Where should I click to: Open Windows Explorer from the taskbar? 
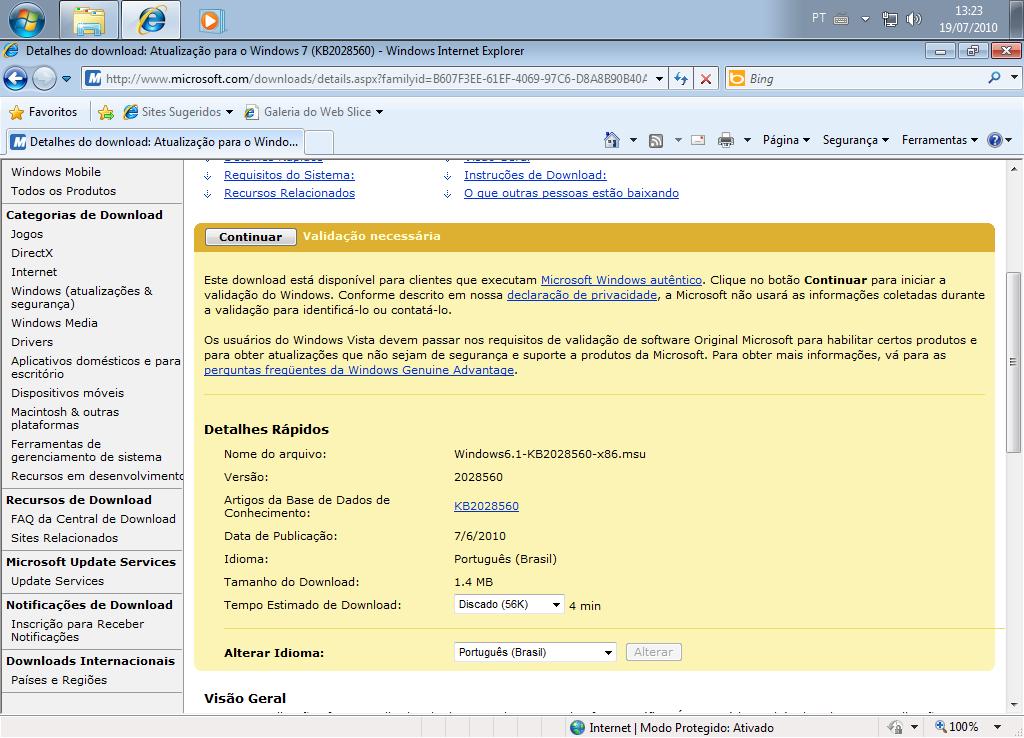click(x=89, y=20)
